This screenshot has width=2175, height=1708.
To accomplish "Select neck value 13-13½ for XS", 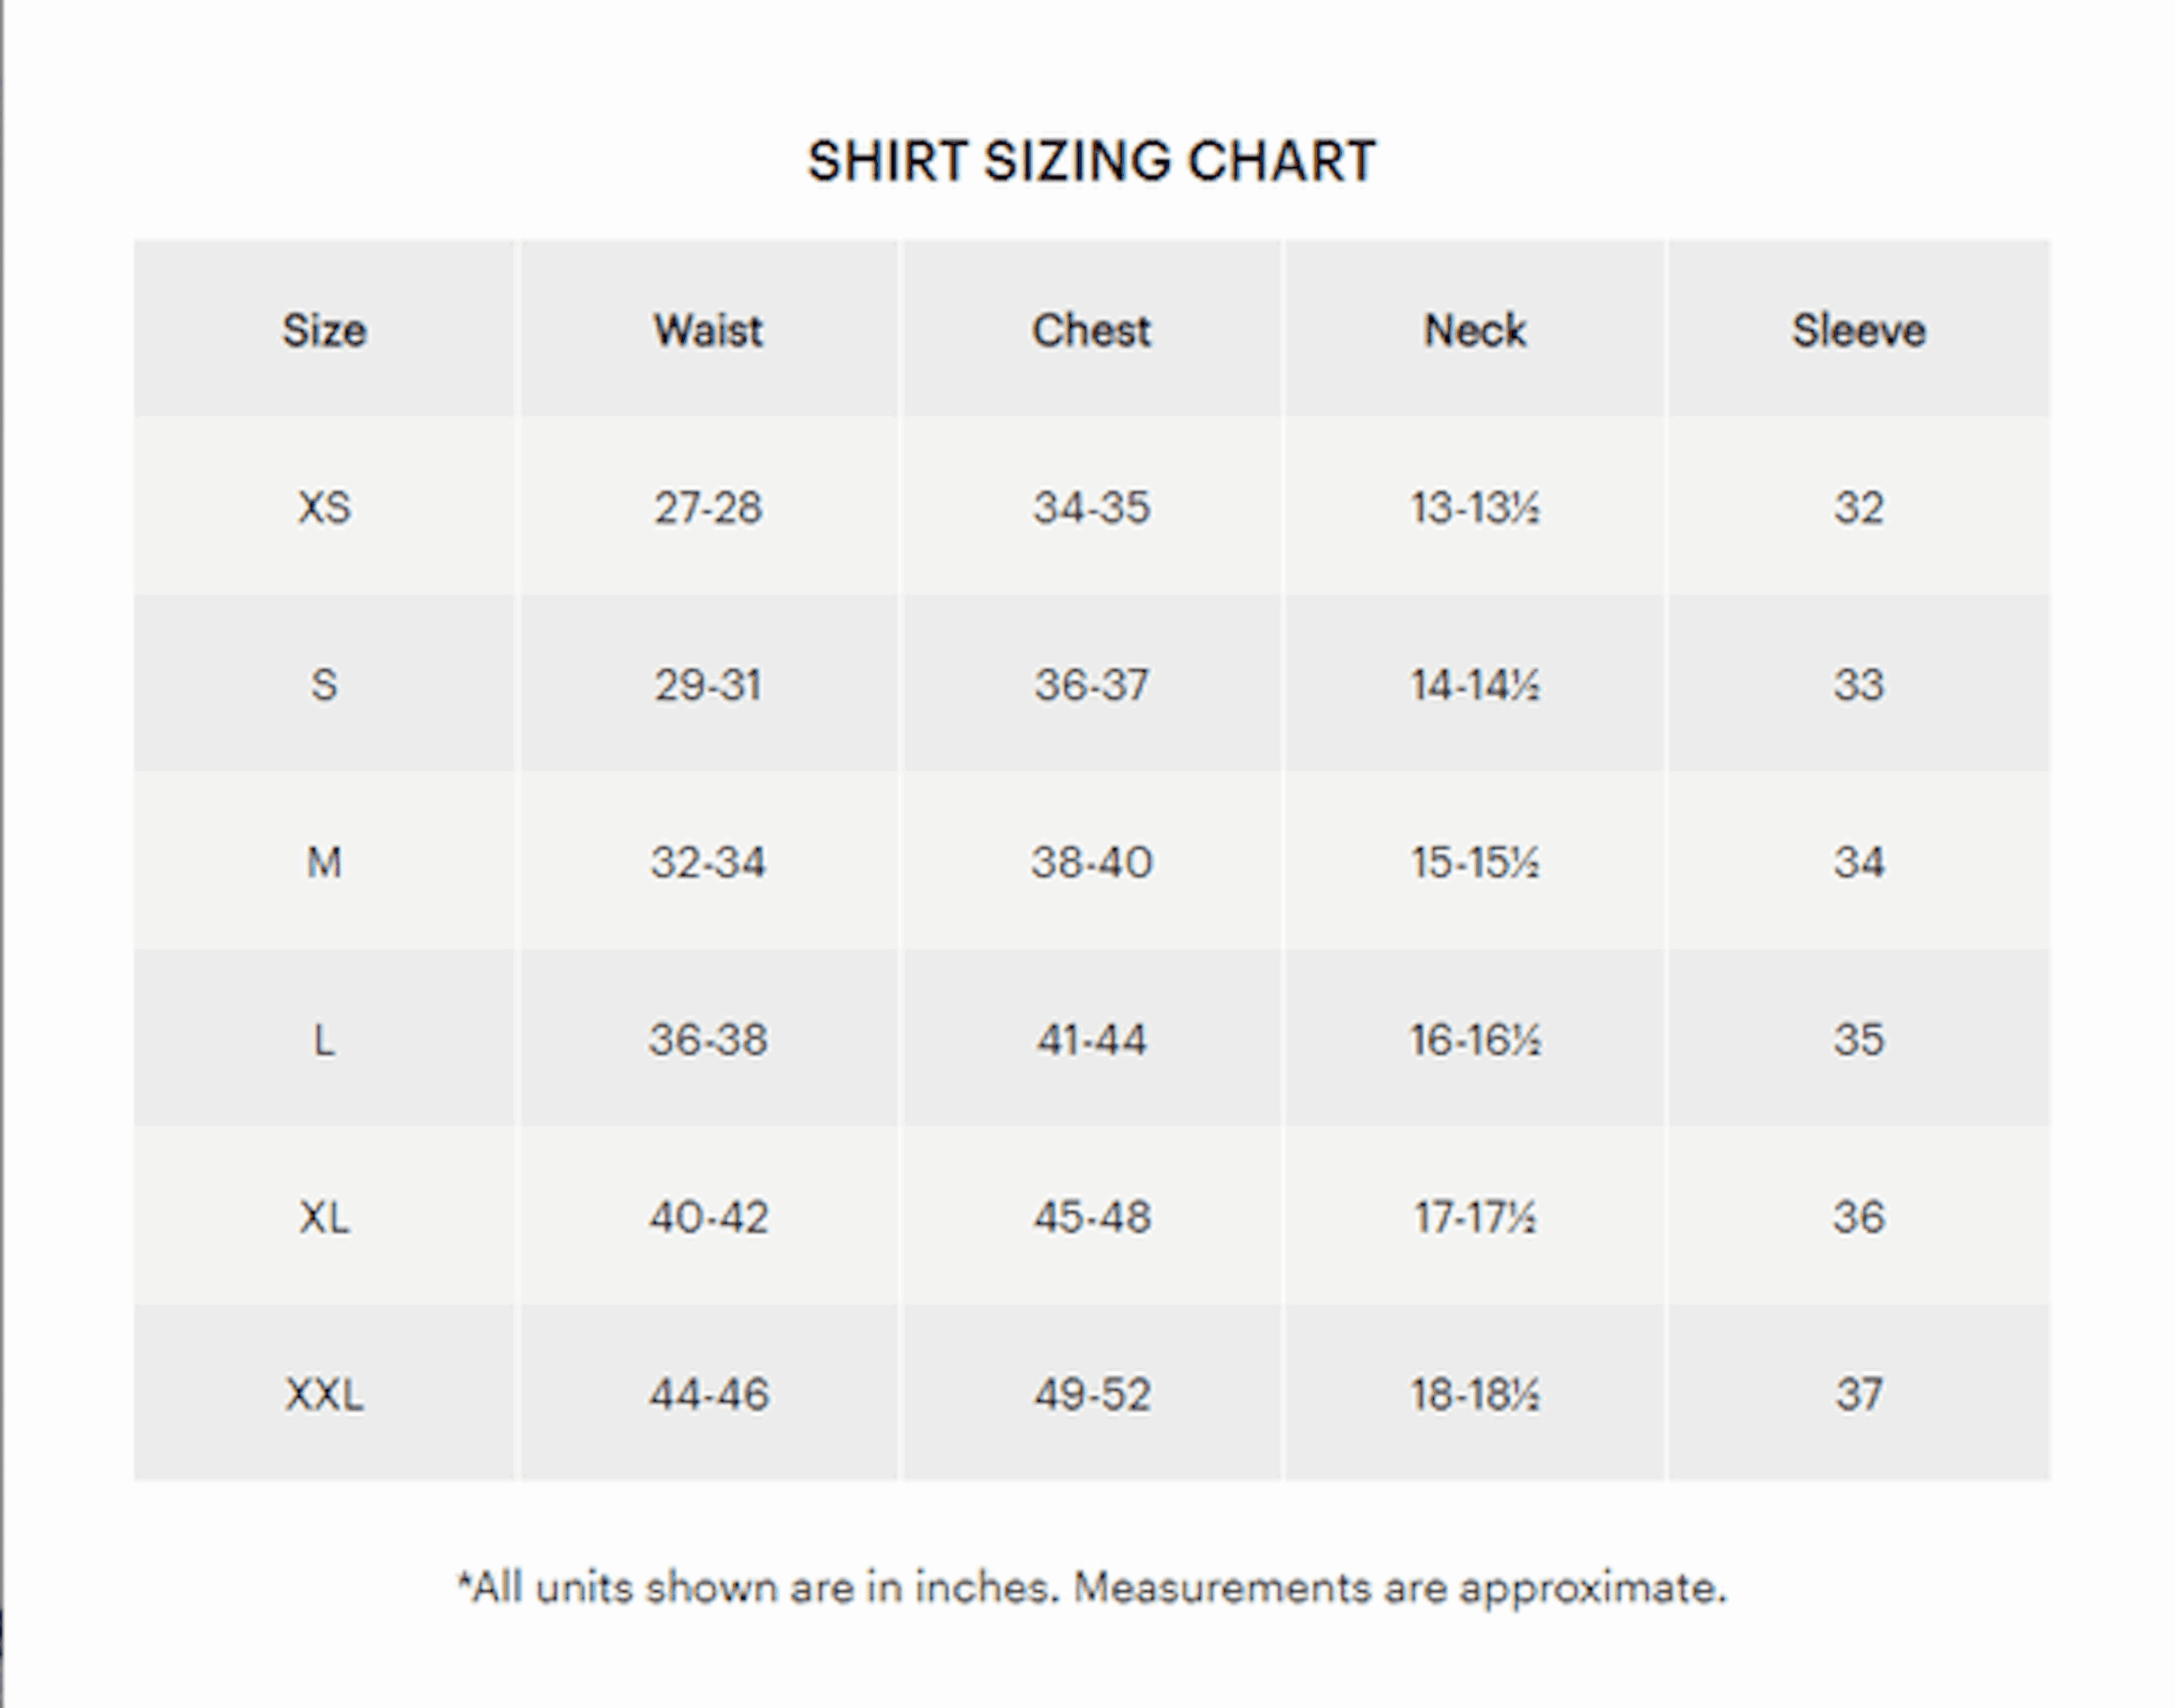I will point(1475,507).
